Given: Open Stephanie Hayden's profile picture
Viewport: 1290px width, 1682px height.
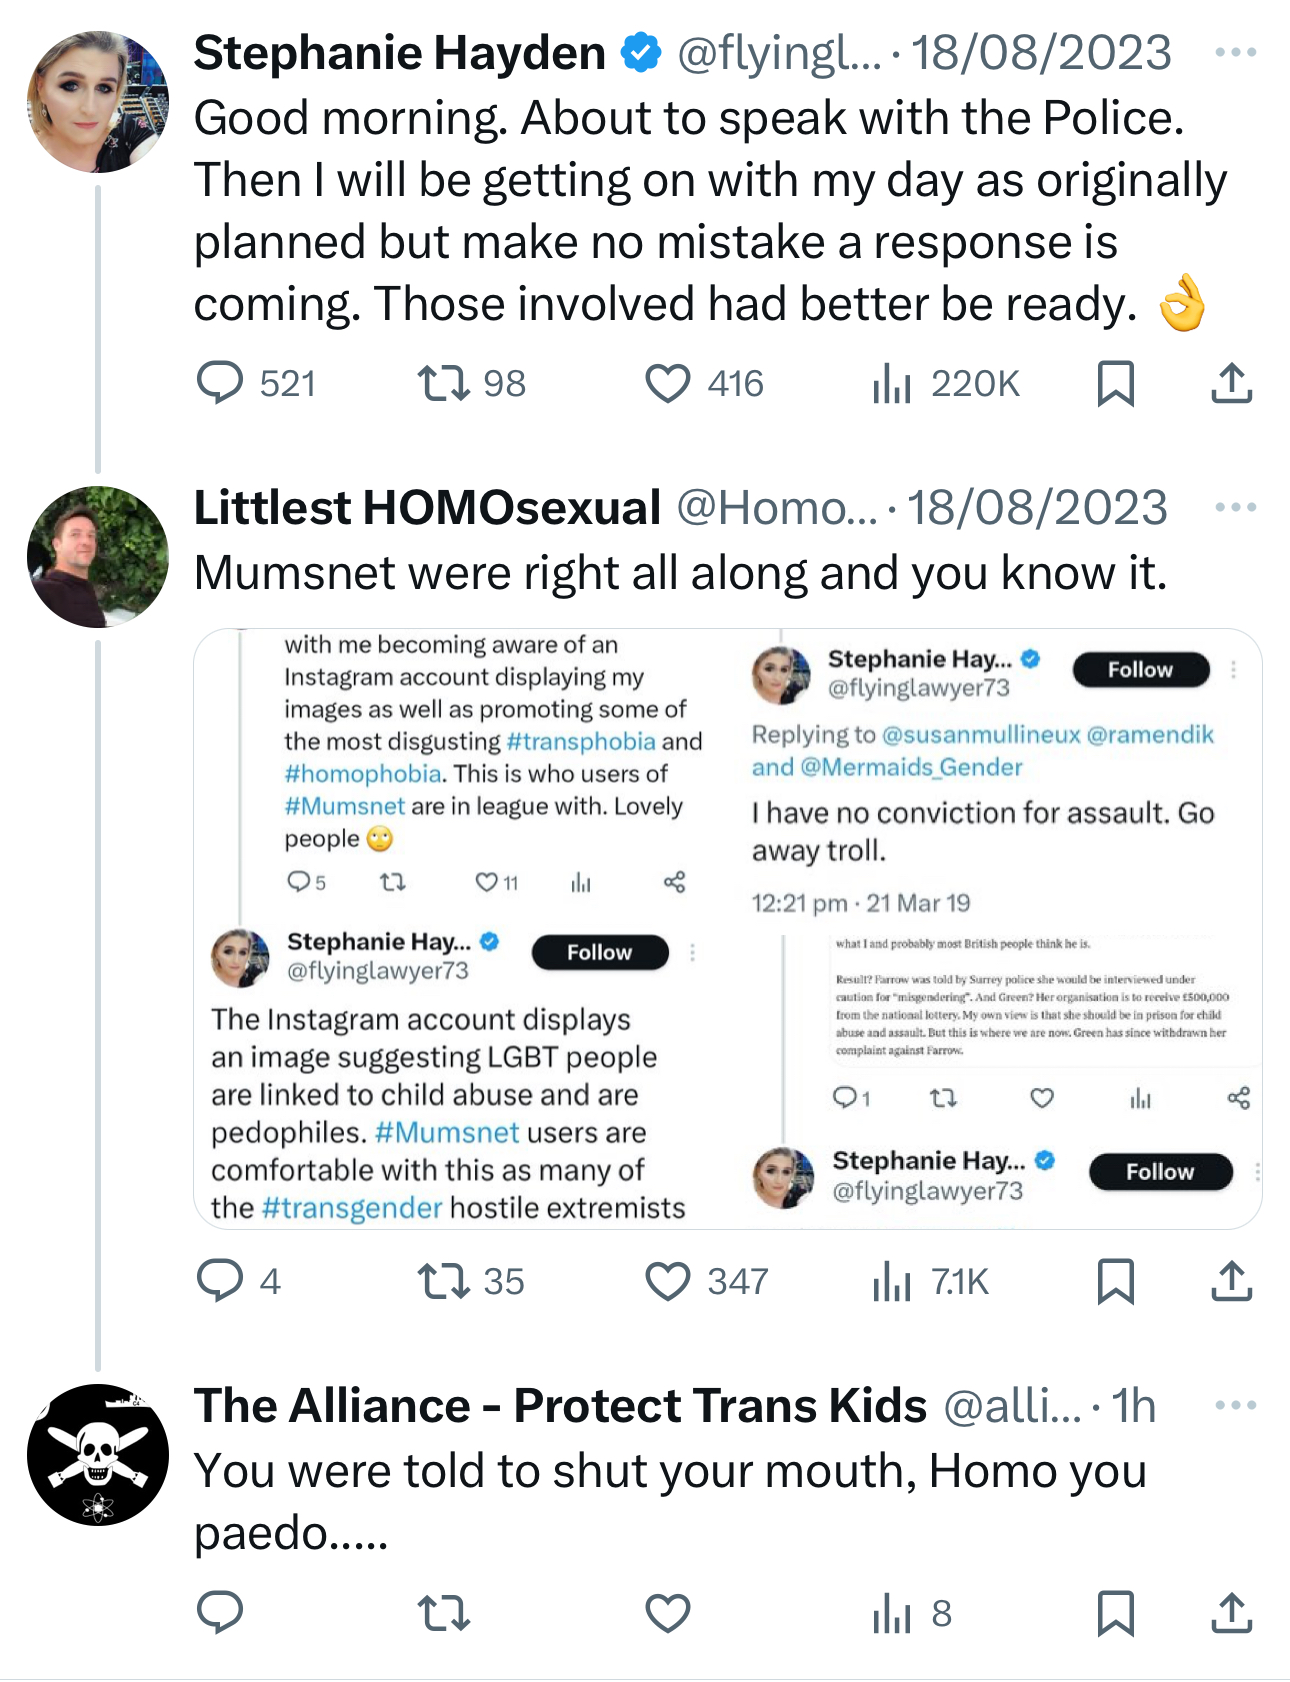Looking at the screenshot, I should coord(98,102).
